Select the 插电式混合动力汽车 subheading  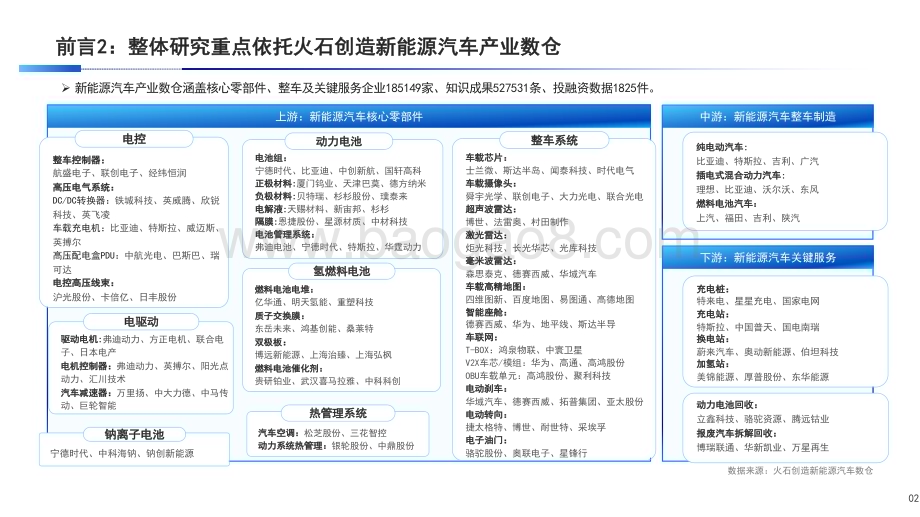coord(740,175)
